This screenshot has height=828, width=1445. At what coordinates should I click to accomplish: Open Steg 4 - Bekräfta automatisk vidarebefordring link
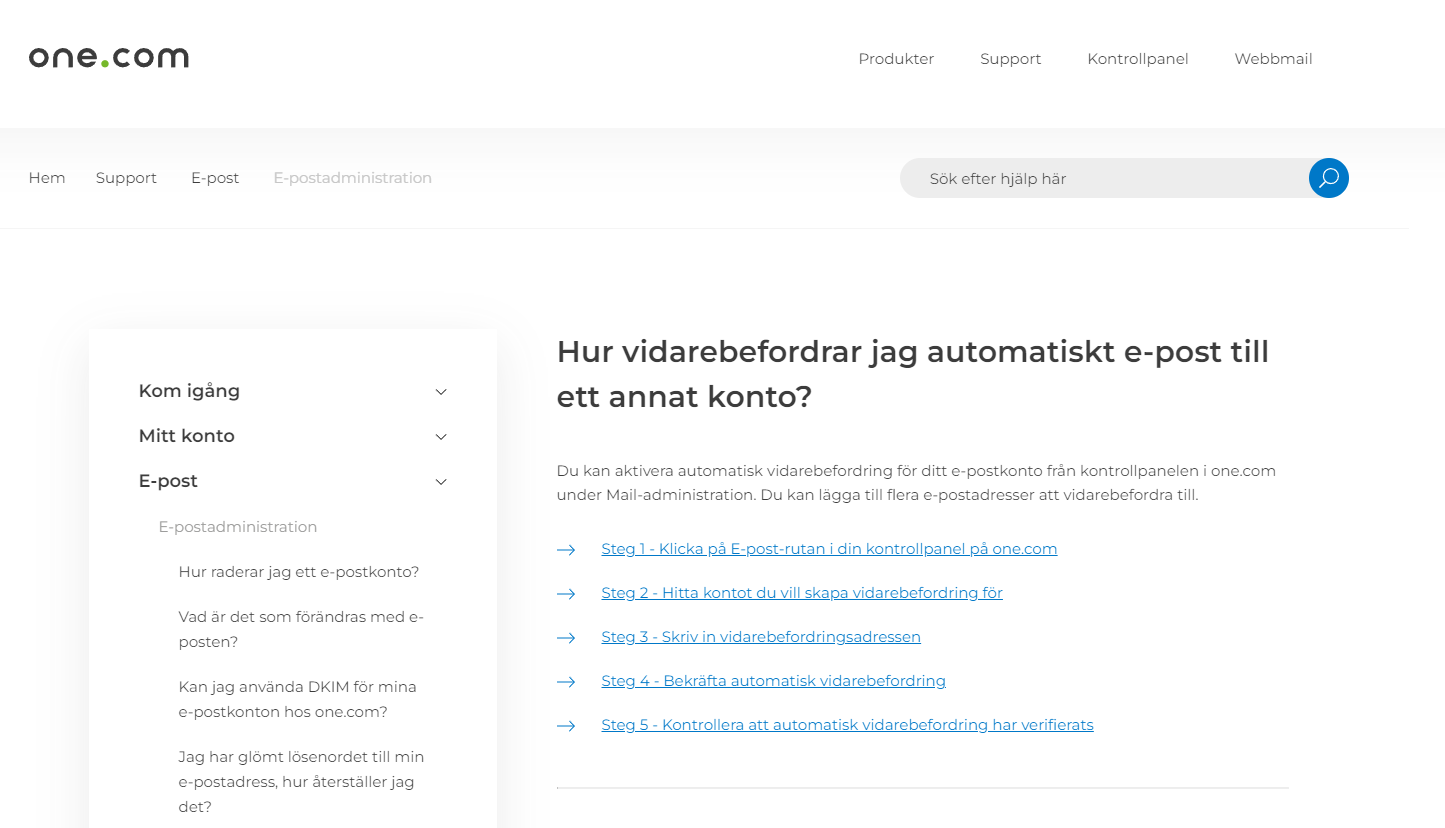coord(773,681)
